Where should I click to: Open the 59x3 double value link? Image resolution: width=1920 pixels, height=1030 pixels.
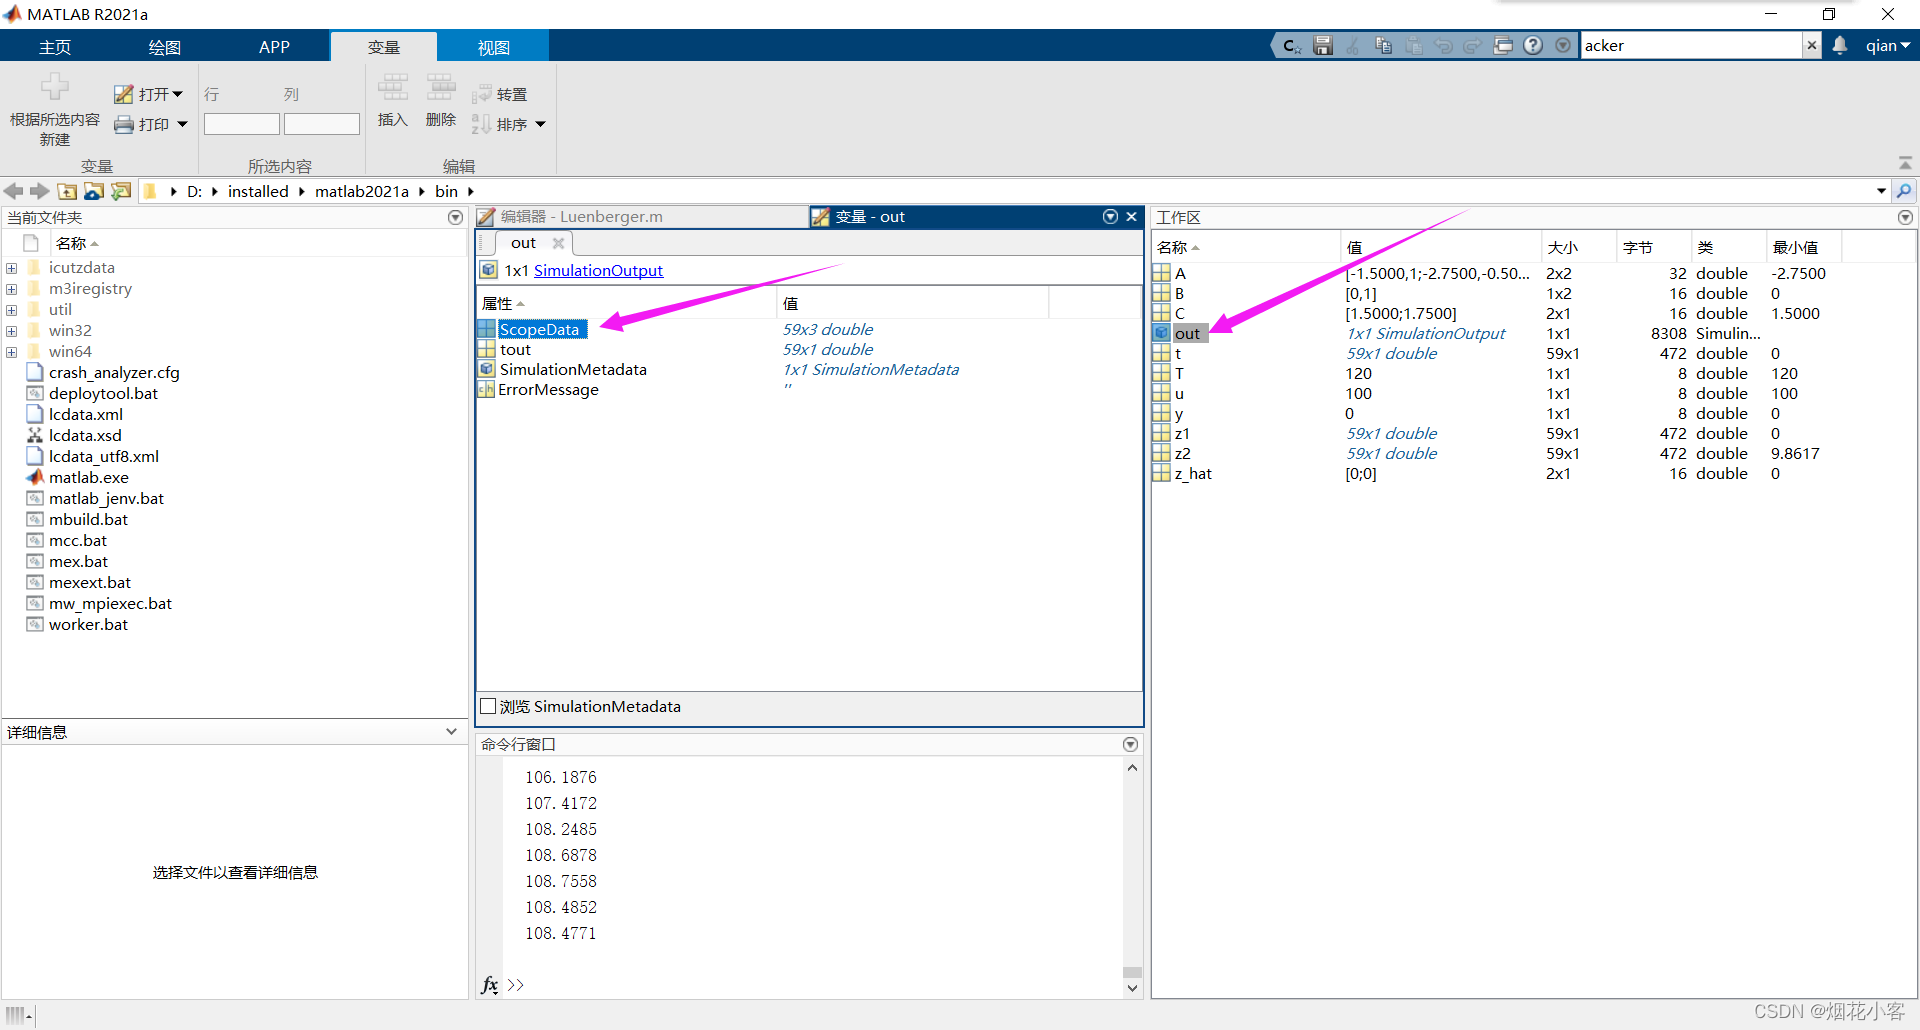(x=827, y=329)
